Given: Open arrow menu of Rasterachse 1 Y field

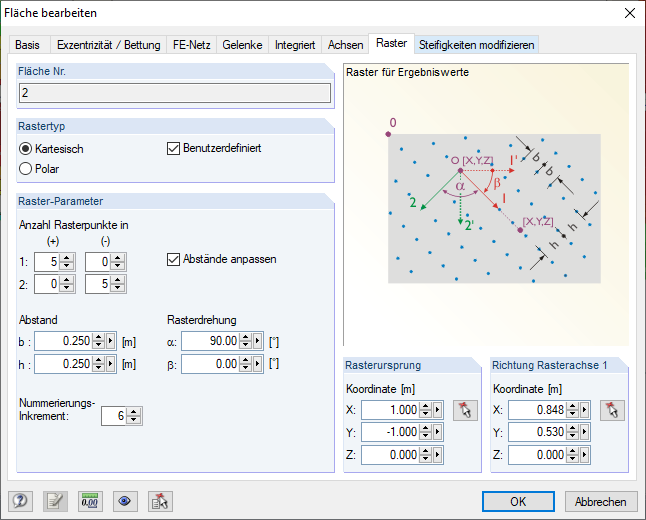Looking at the screenshot, I should (585, 432).
